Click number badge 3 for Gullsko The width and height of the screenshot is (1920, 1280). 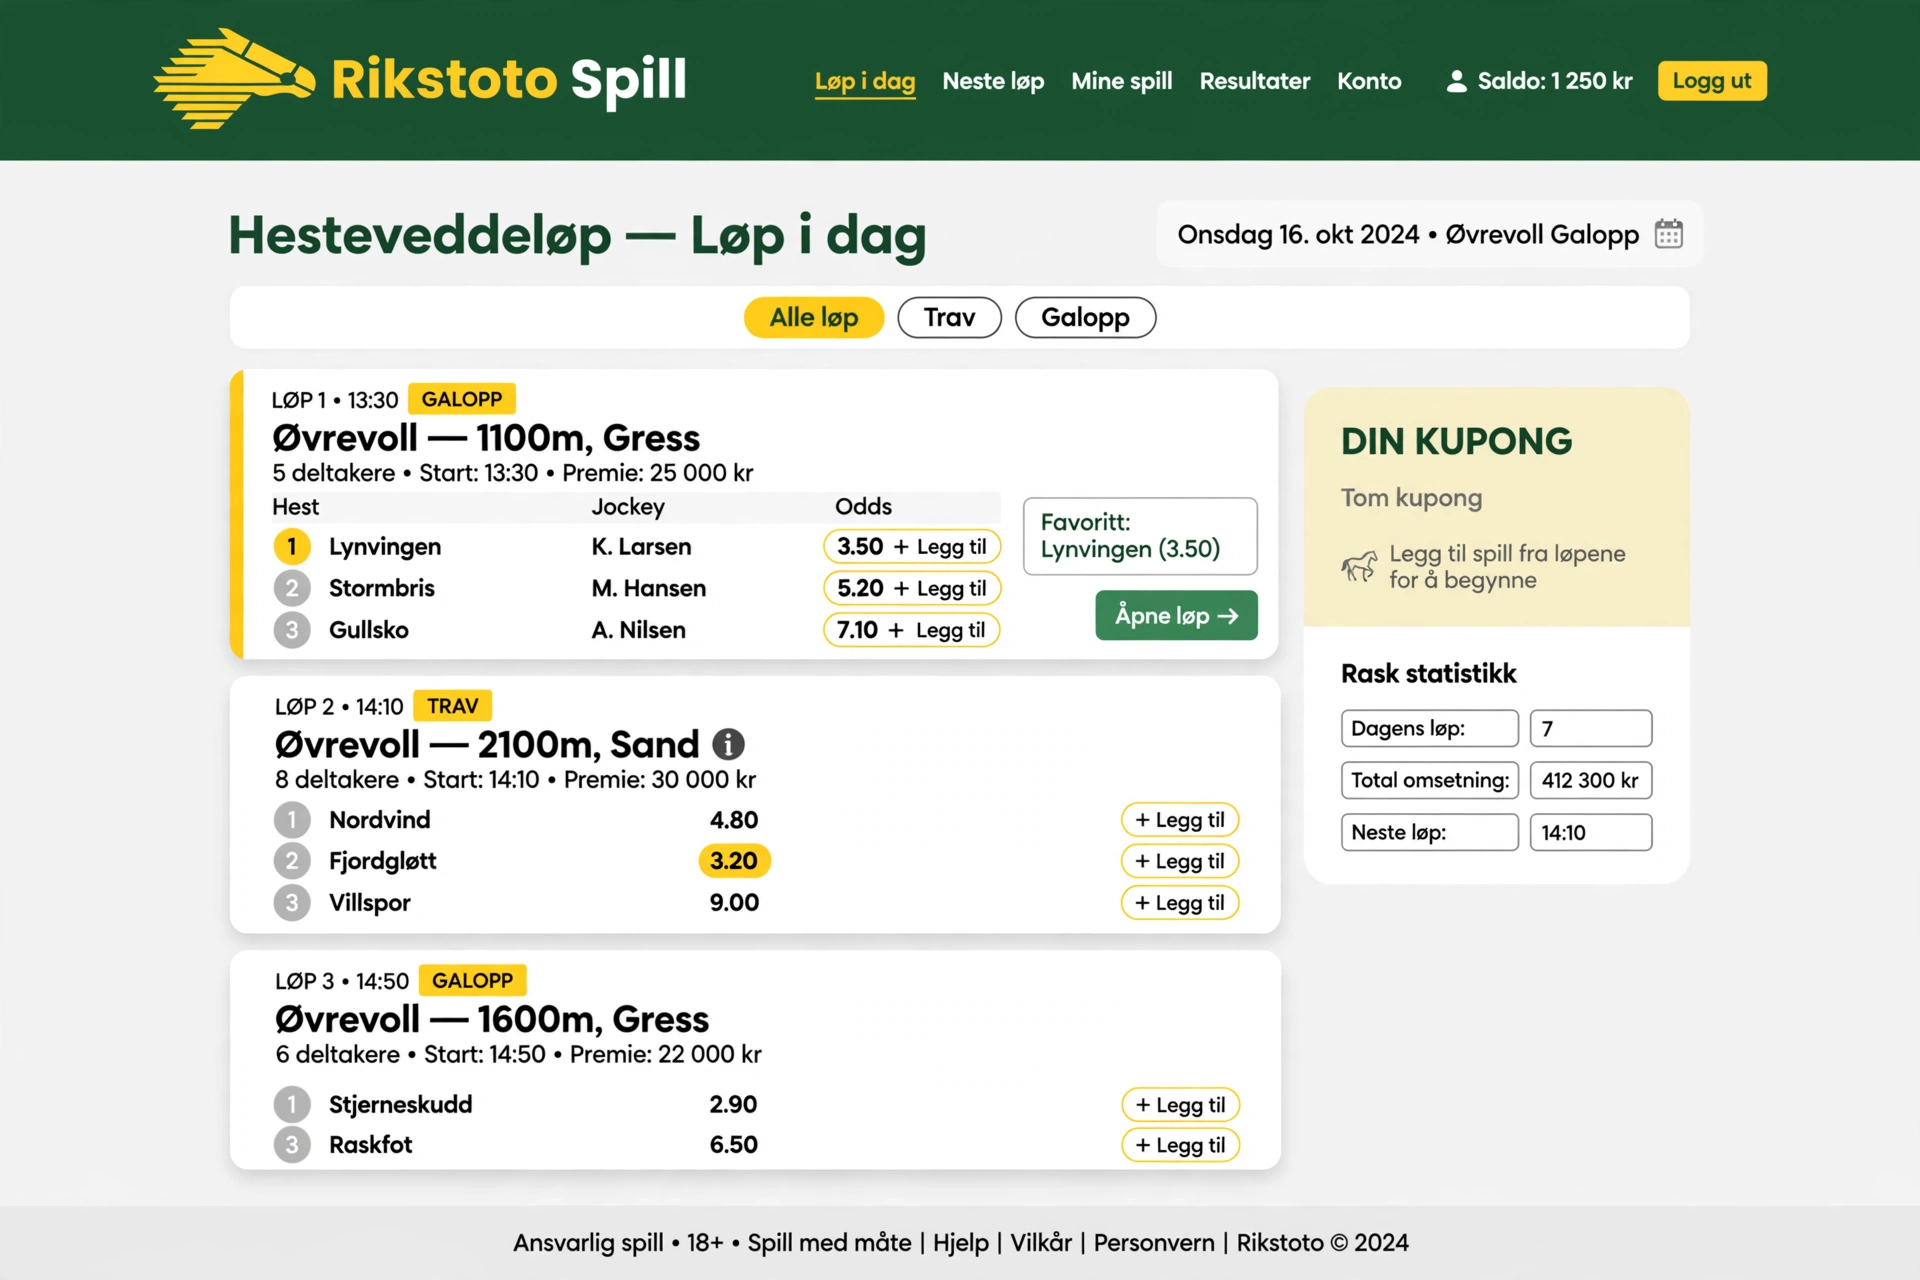tap(292, 630)
